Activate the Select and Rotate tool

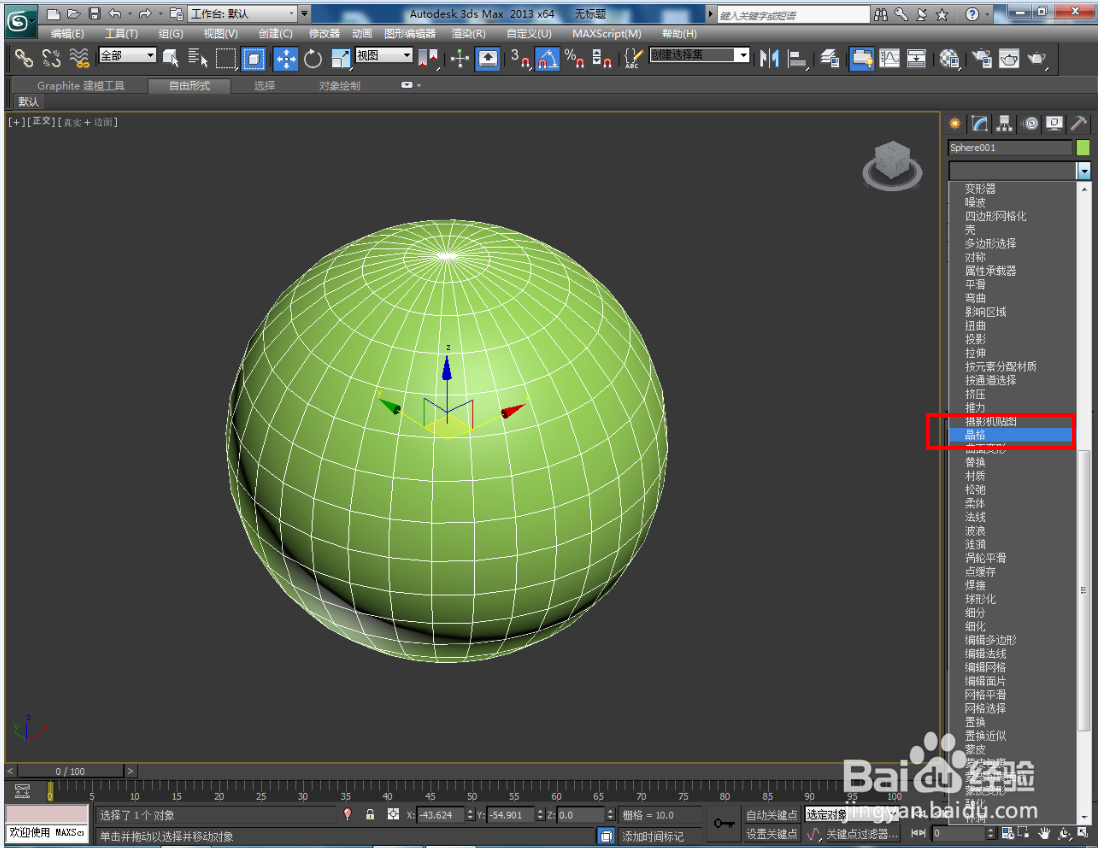point(313,58)
